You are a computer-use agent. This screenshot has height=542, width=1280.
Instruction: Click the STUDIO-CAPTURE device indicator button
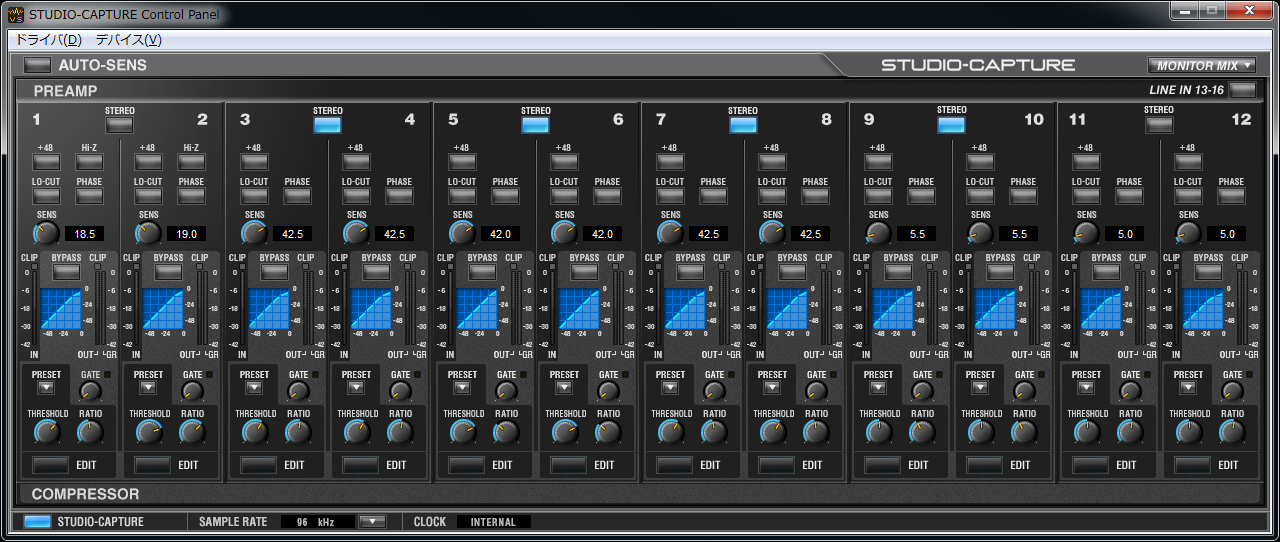(x=37, y=521)
